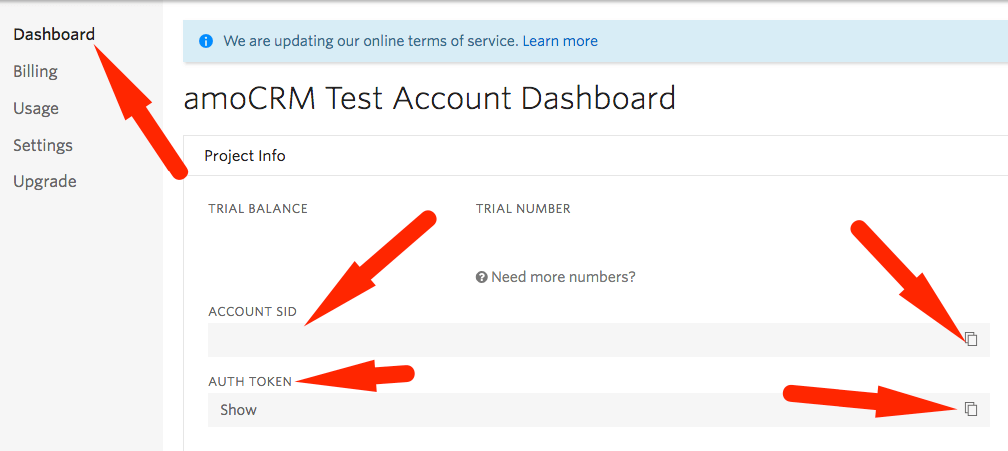
Task: Click inside the Auth Token field
Action: point(598,410)
